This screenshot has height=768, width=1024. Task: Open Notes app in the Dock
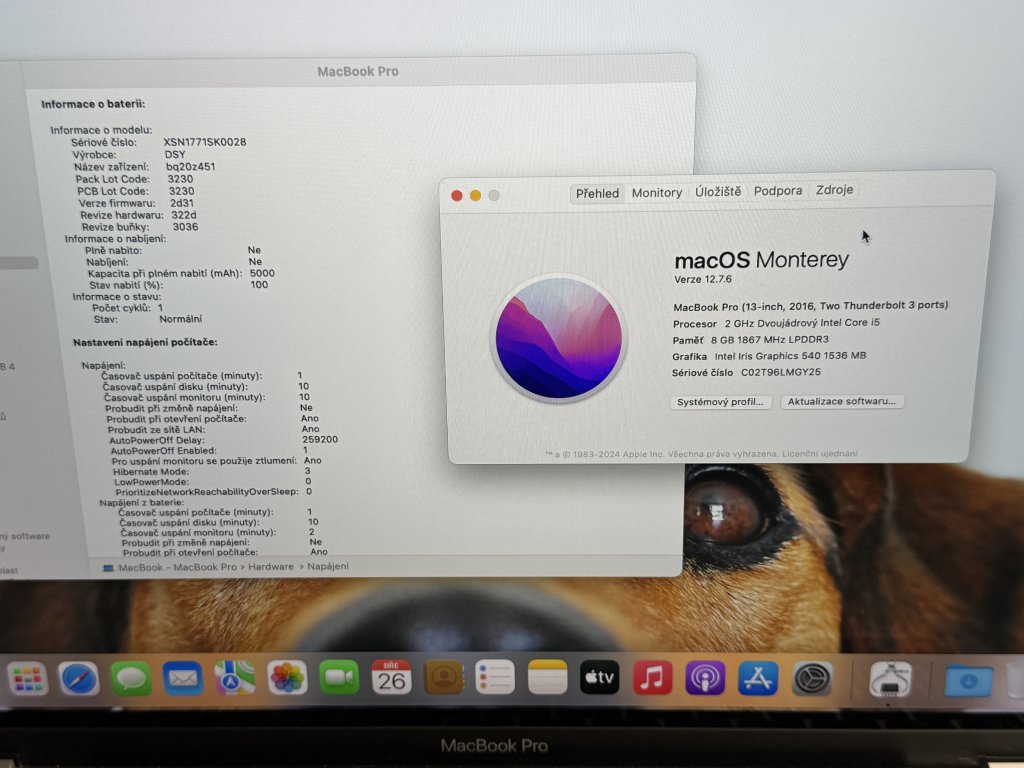tap(547, 677)
